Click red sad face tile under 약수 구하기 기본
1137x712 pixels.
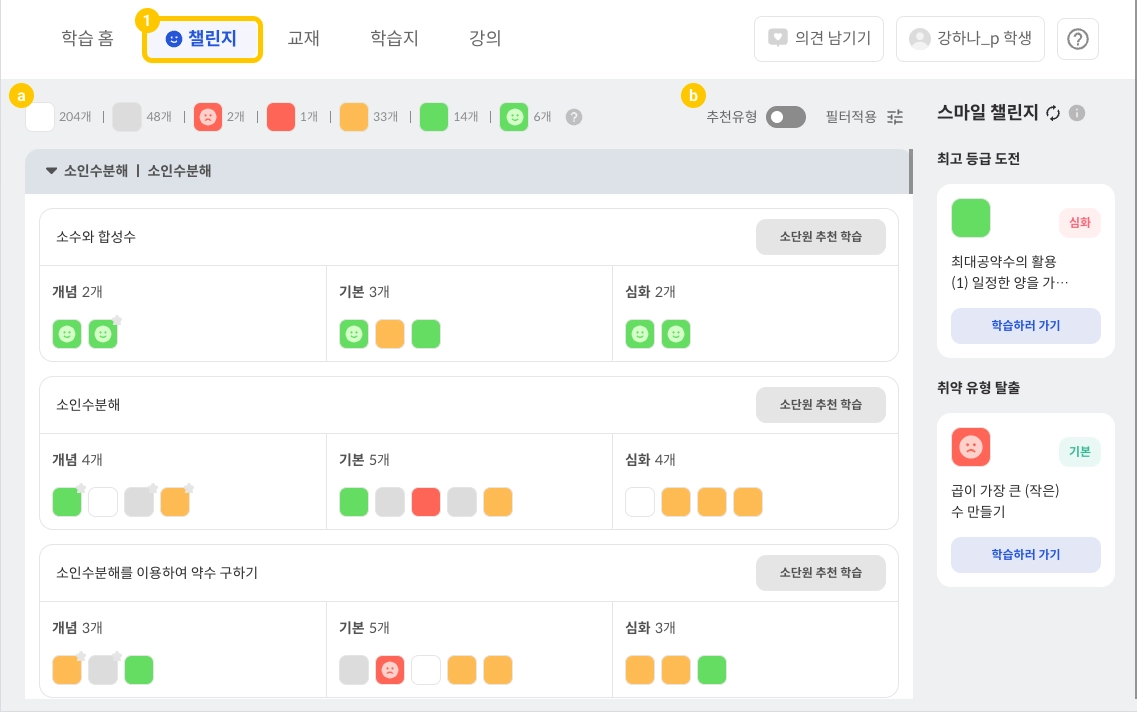(x=390, y=669)
